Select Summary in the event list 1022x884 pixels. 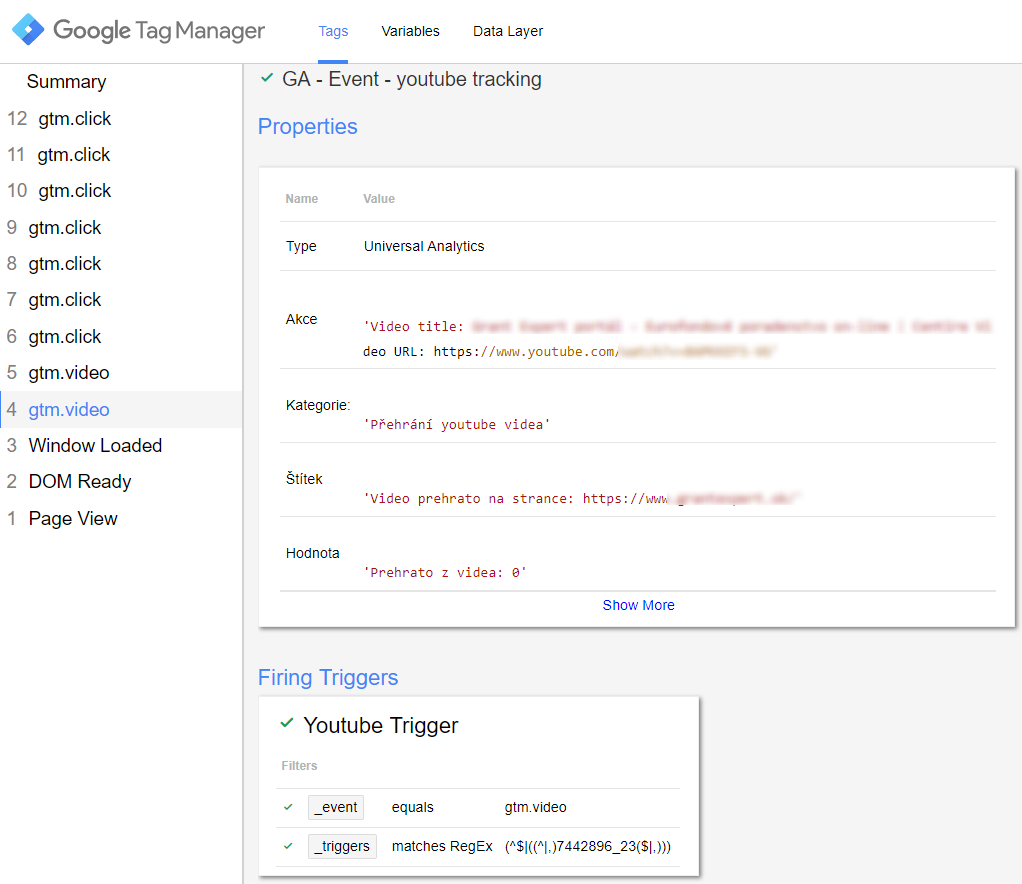click(66, 81)
